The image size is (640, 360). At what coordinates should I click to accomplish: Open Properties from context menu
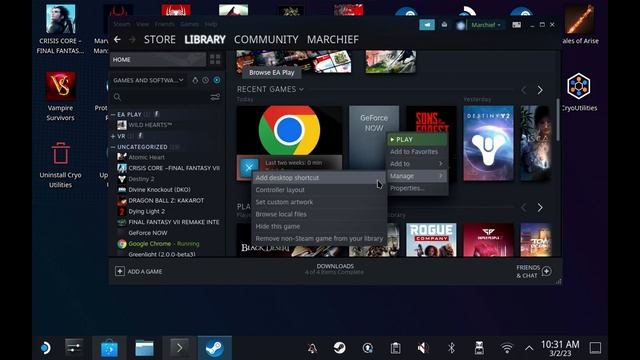[417, 188]
